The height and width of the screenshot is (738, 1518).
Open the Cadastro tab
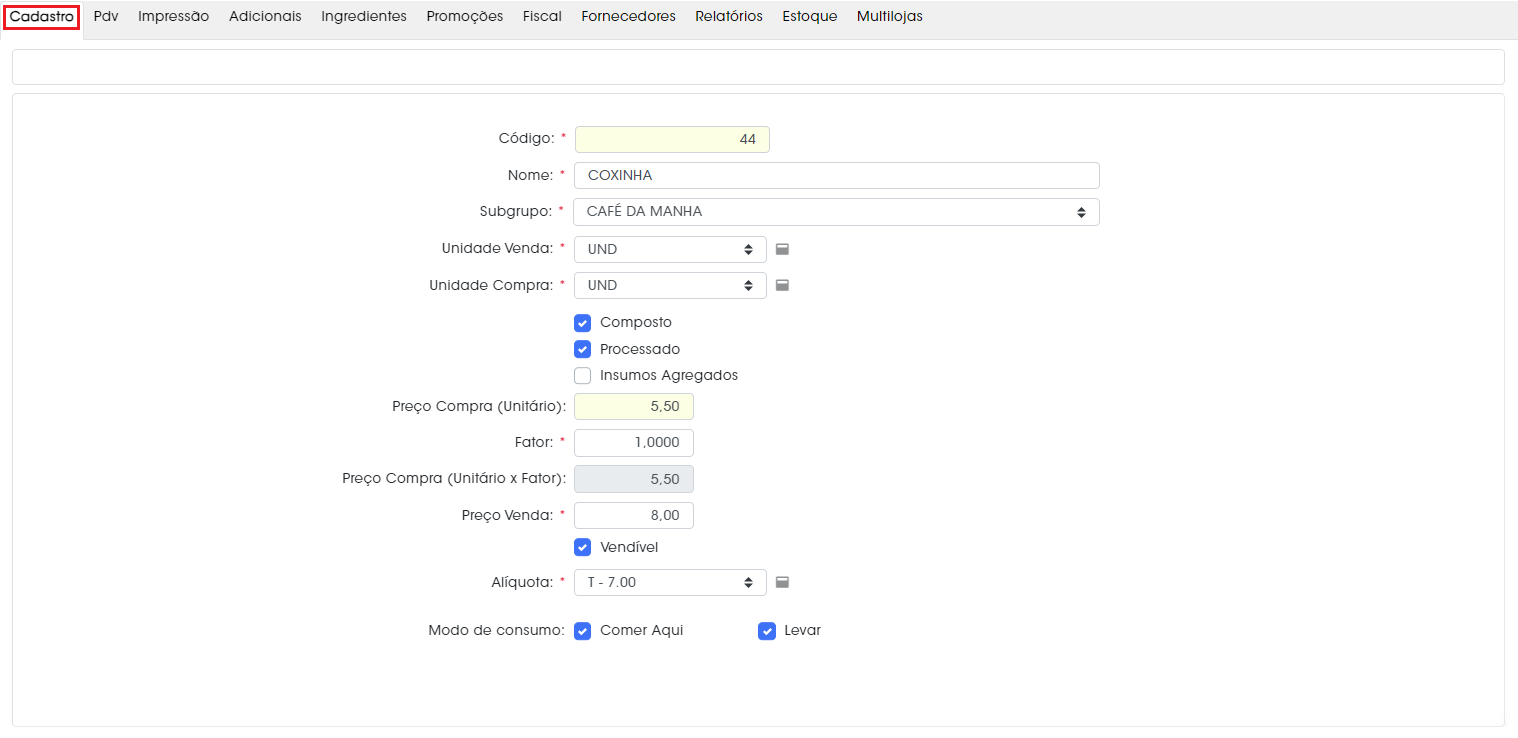point(41,16)
